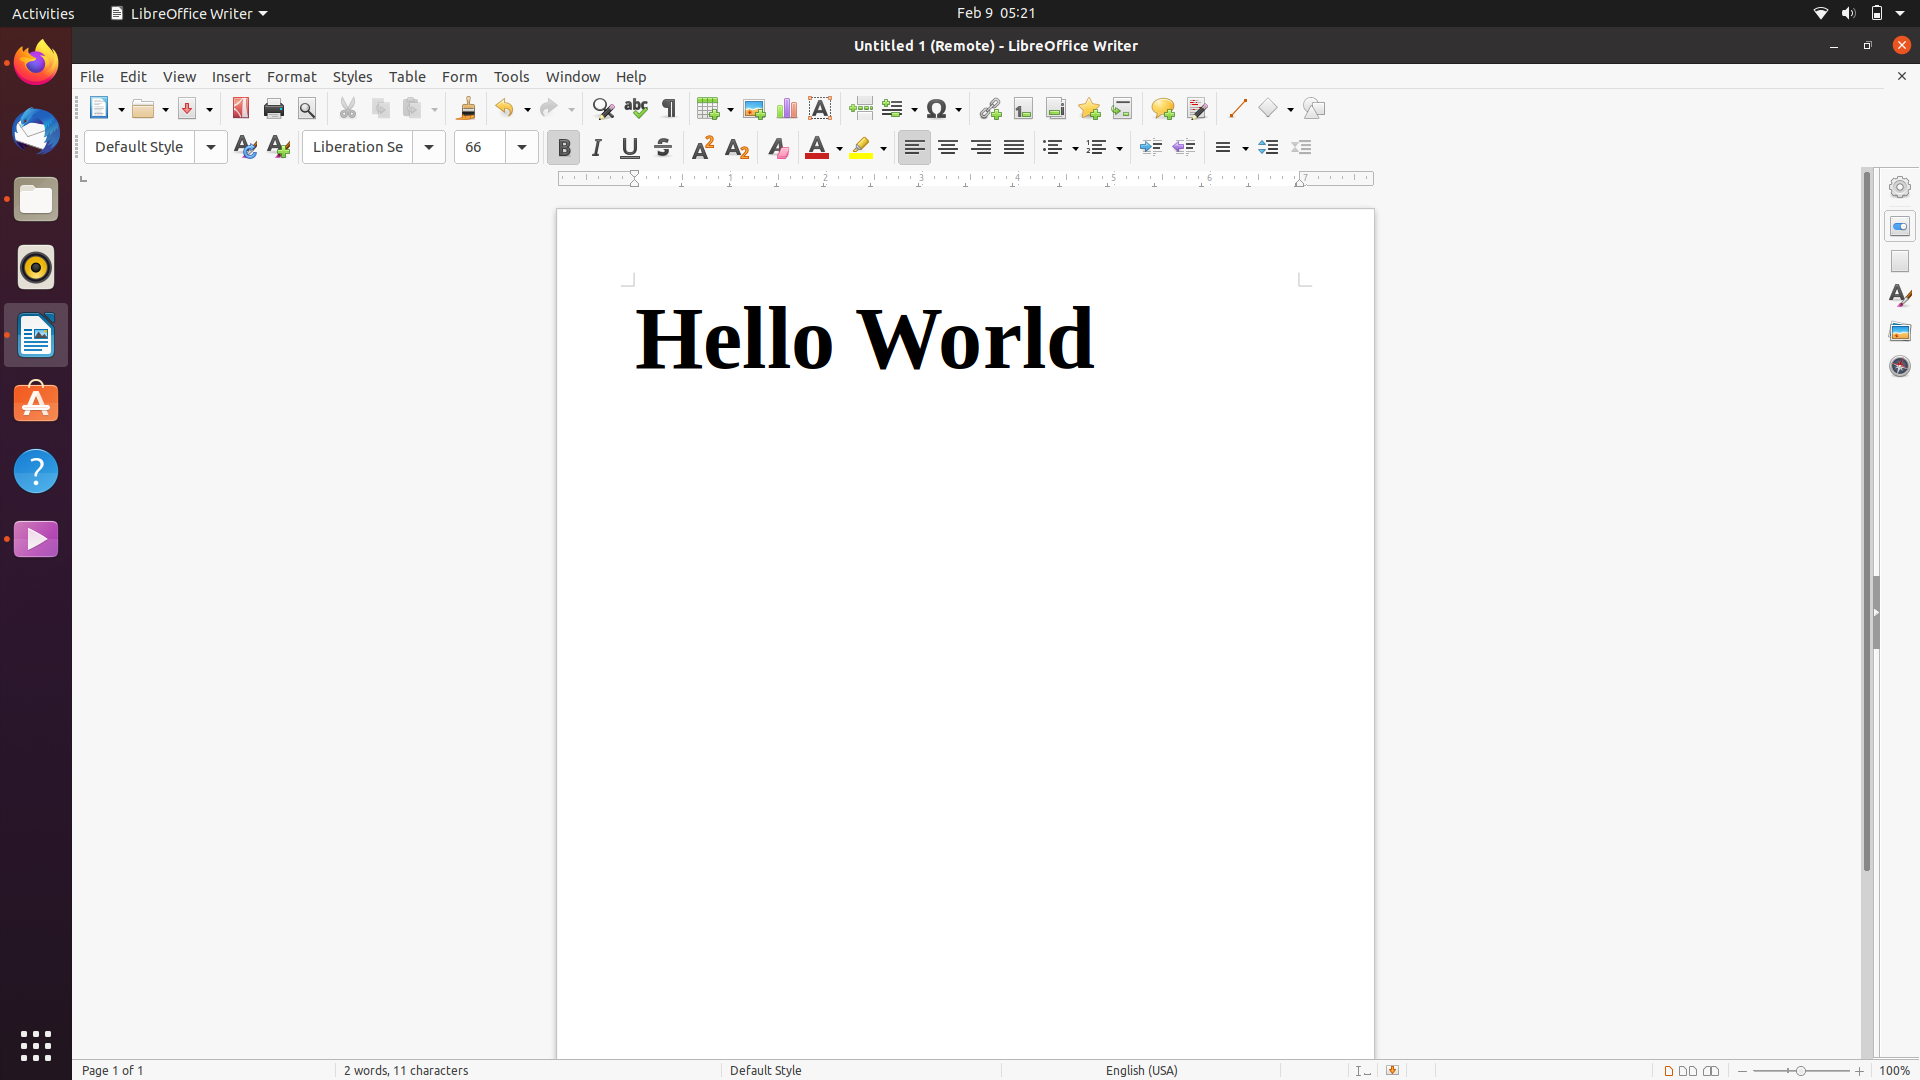Open special character dropdown arrow

[958, 109]
